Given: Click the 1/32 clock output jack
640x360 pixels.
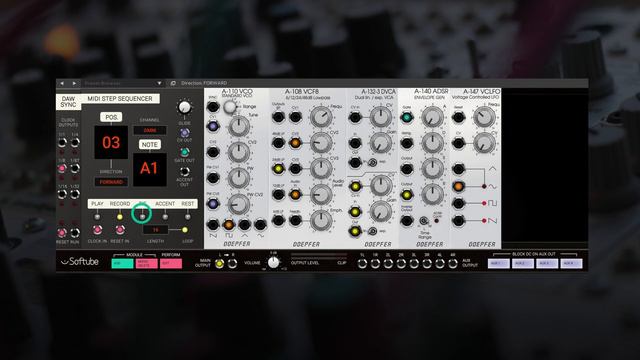Looking at the screenshot, I should pyautogui.click(x=75, y=194).
